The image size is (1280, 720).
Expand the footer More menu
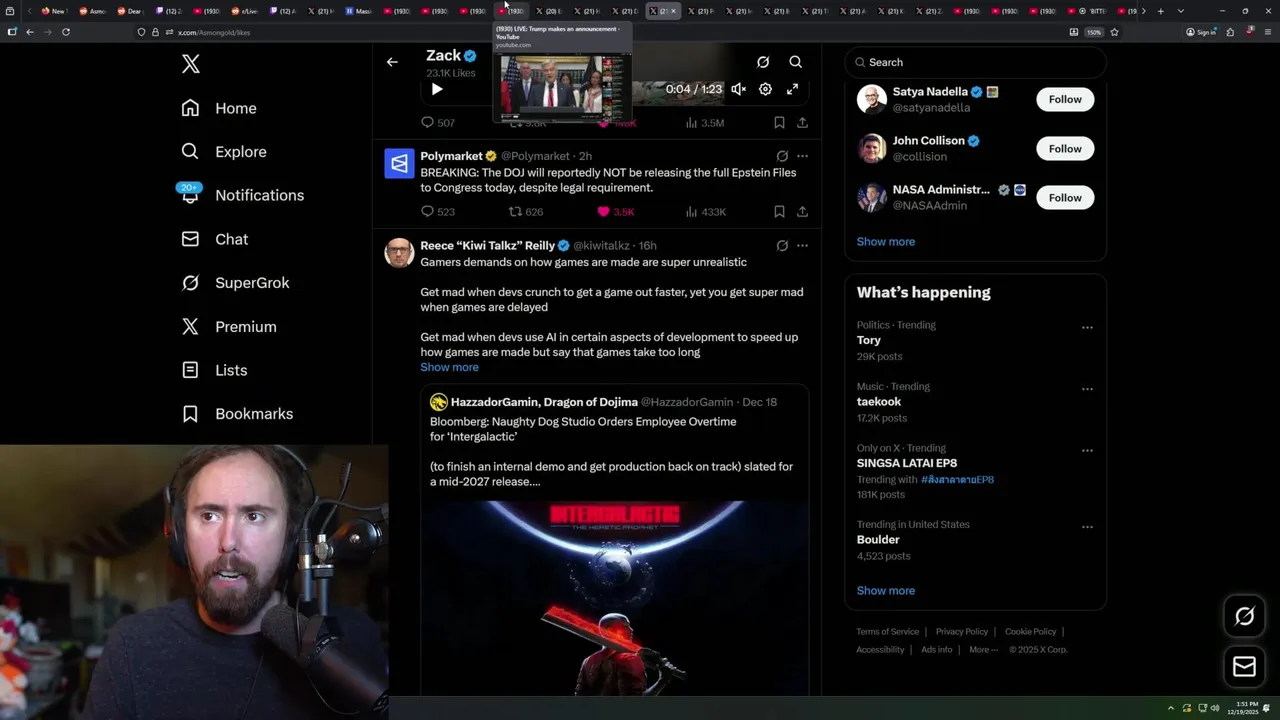[983, 649]
